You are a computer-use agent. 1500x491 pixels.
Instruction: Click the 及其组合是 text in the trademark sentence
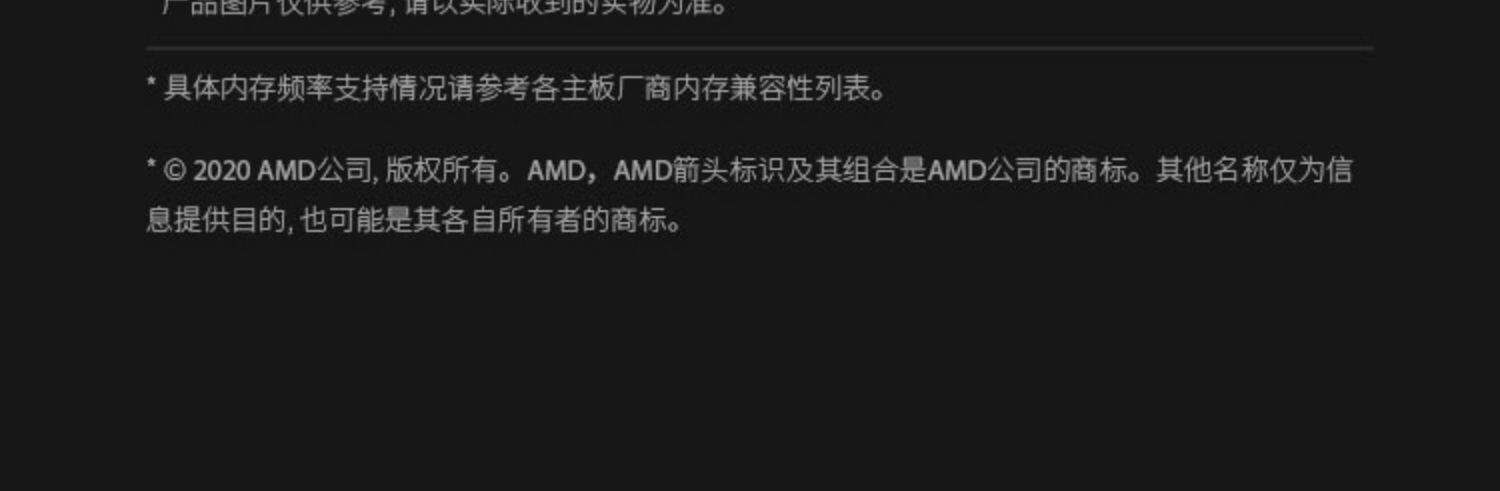point(857,171)
